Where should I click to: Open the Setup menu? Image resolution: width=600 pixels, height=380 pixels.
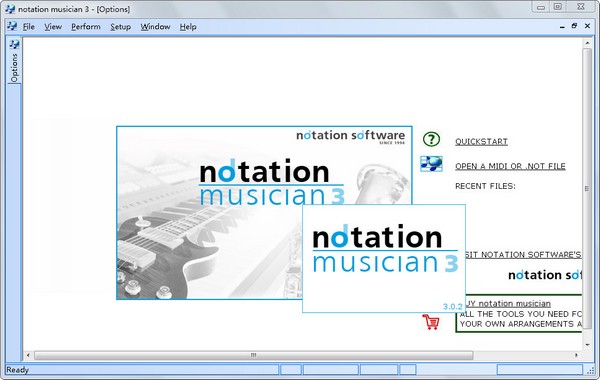[121, 27]
